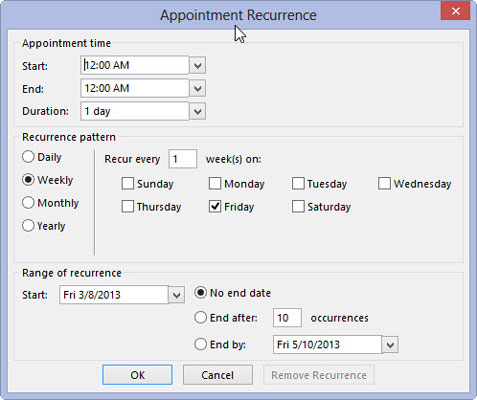
Task: Expand the Duration dropdown list
Action: click(197, 111)
